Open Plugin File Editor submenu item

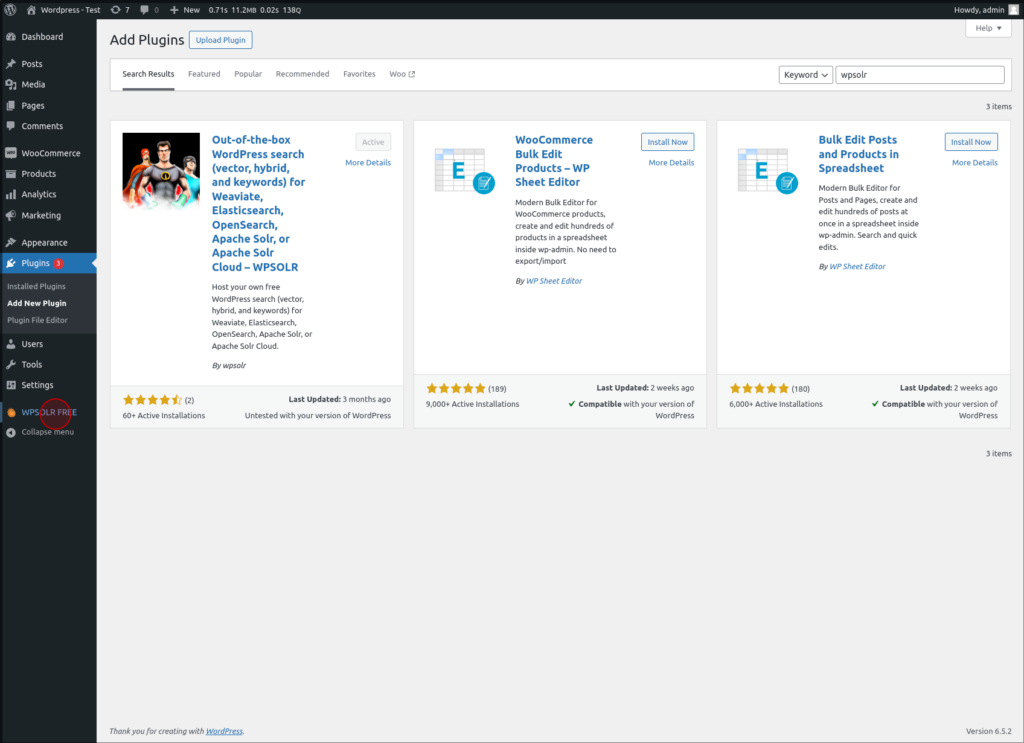37,321
